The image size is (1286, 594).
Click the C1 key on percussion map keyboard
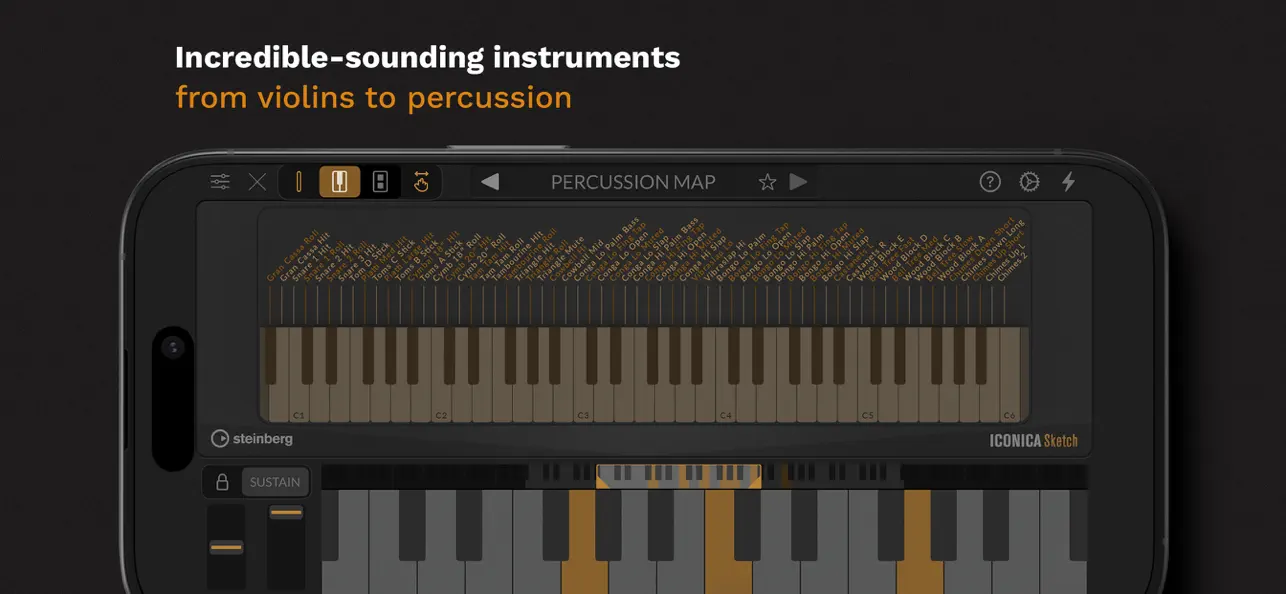298,400
